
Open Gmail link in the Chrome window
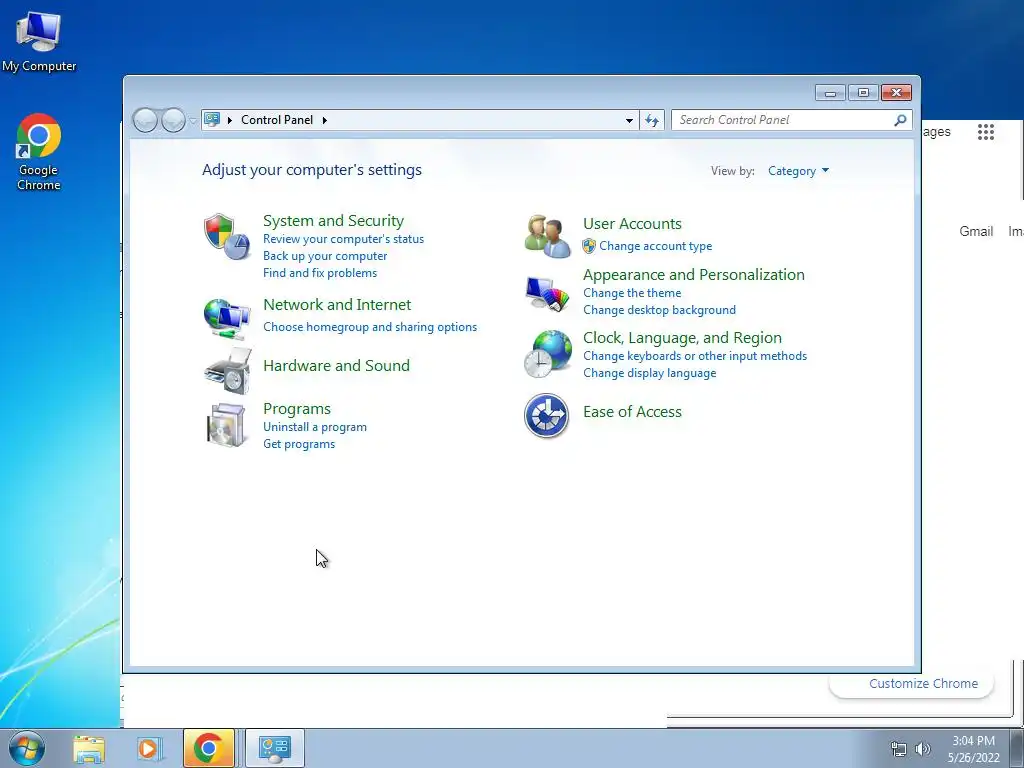[x=976, y=231]
